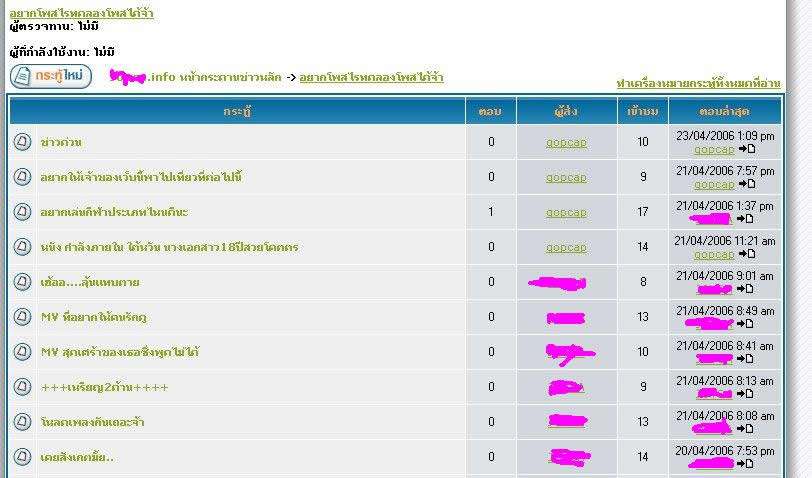The height and width of the screenshot is (478, 812).
Task: Click the topic icon beside ข่าวด่วน
Action: (x=22, y=142)
